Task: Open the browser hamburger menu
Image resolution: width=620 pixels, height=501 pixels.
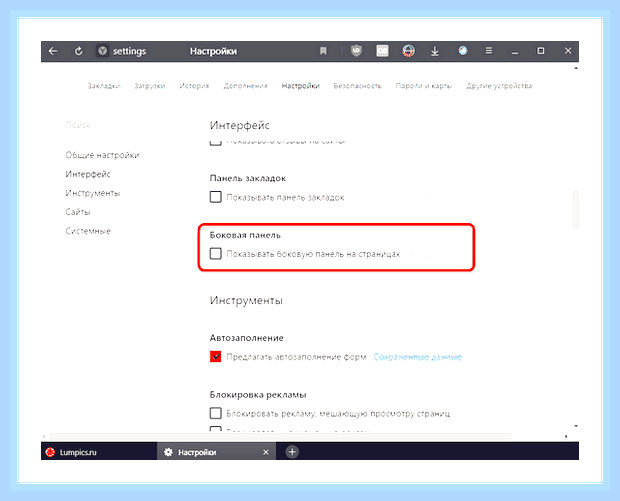Action: [x=489, y=51]
